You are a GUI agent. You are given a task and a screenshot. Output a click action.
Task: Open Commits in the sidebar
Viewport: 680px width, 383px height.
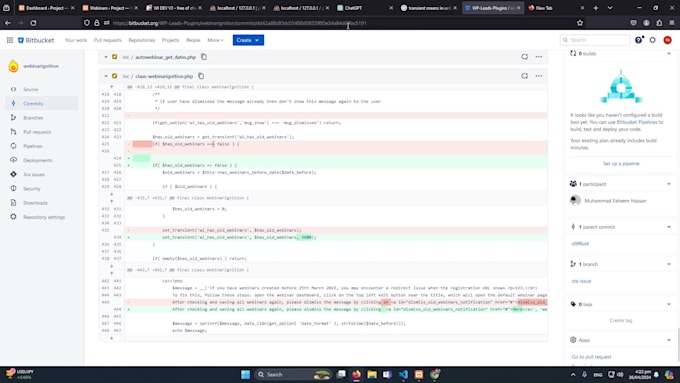click(33, 103)
